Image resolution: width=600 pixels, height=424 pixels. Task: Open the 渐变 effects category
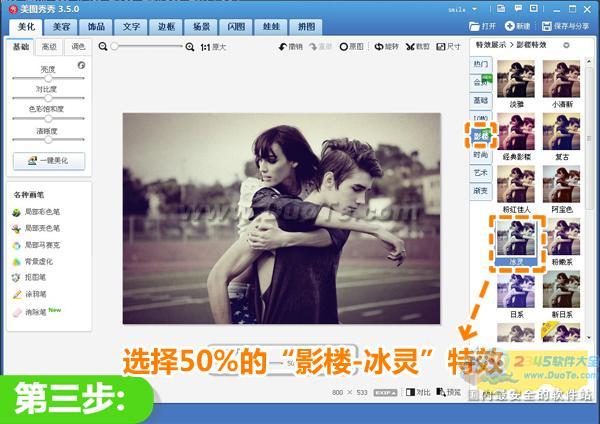coord(481,191)
